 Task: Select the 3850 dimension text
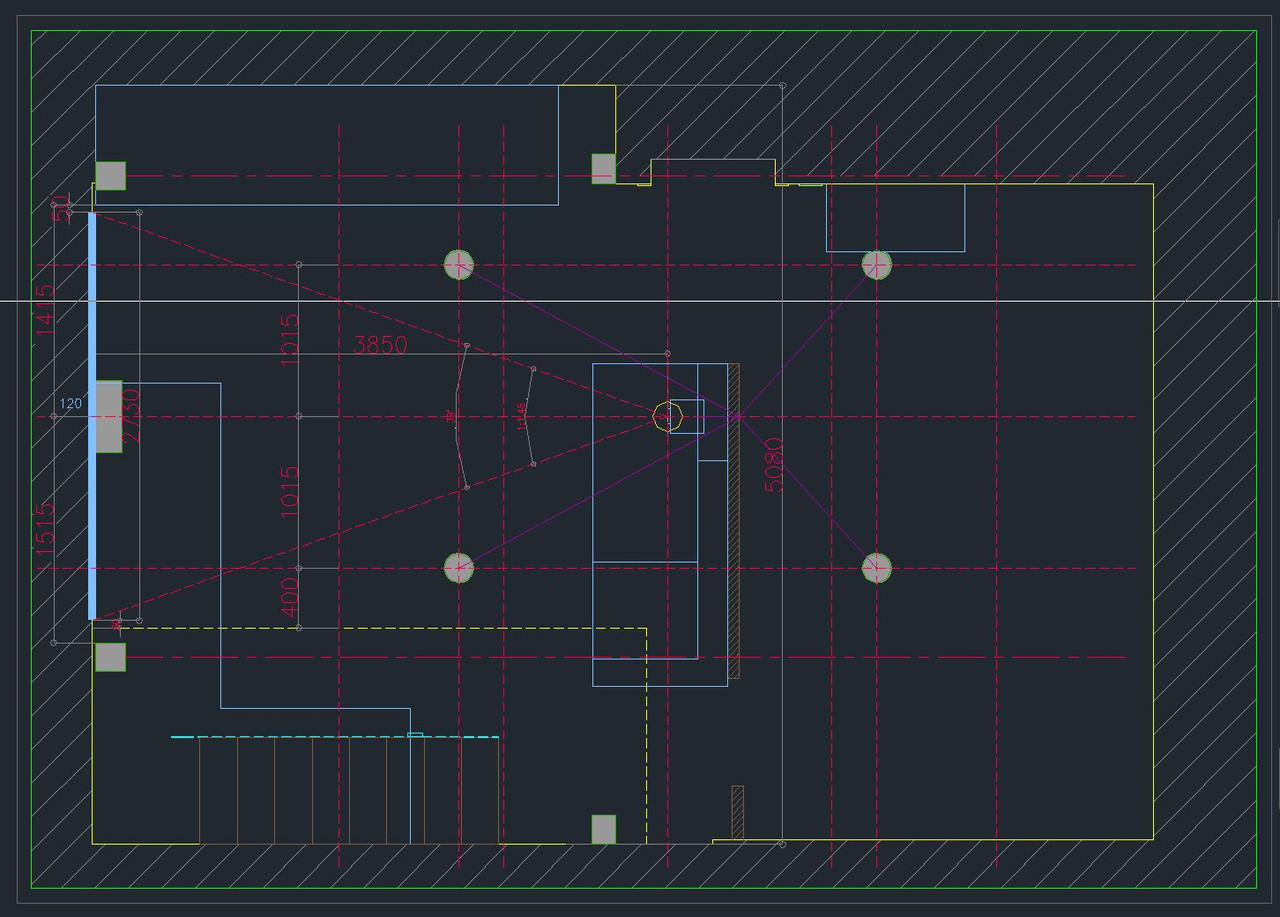click(x=381, y=345)
